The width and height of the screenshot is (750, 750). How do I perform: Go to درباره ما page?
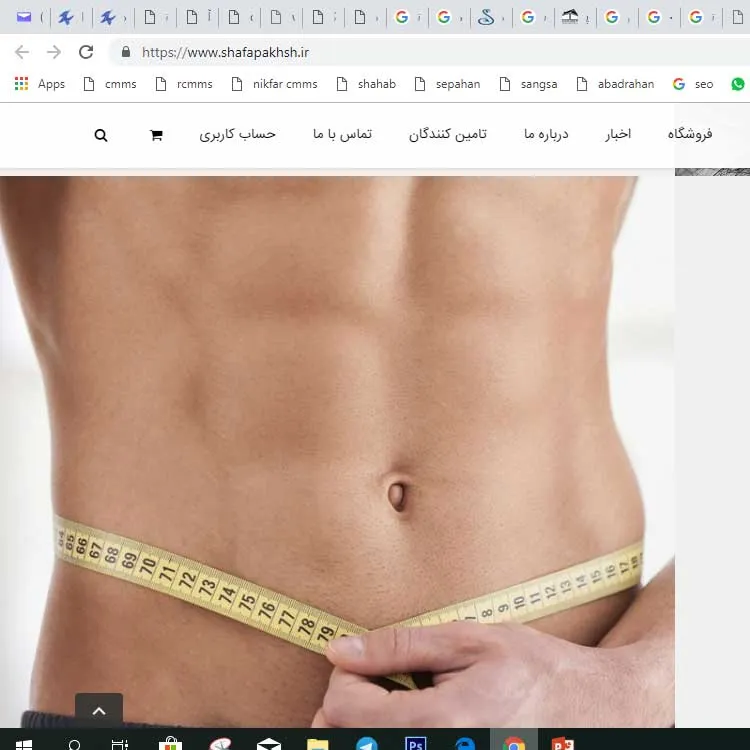tap(546, 134)
